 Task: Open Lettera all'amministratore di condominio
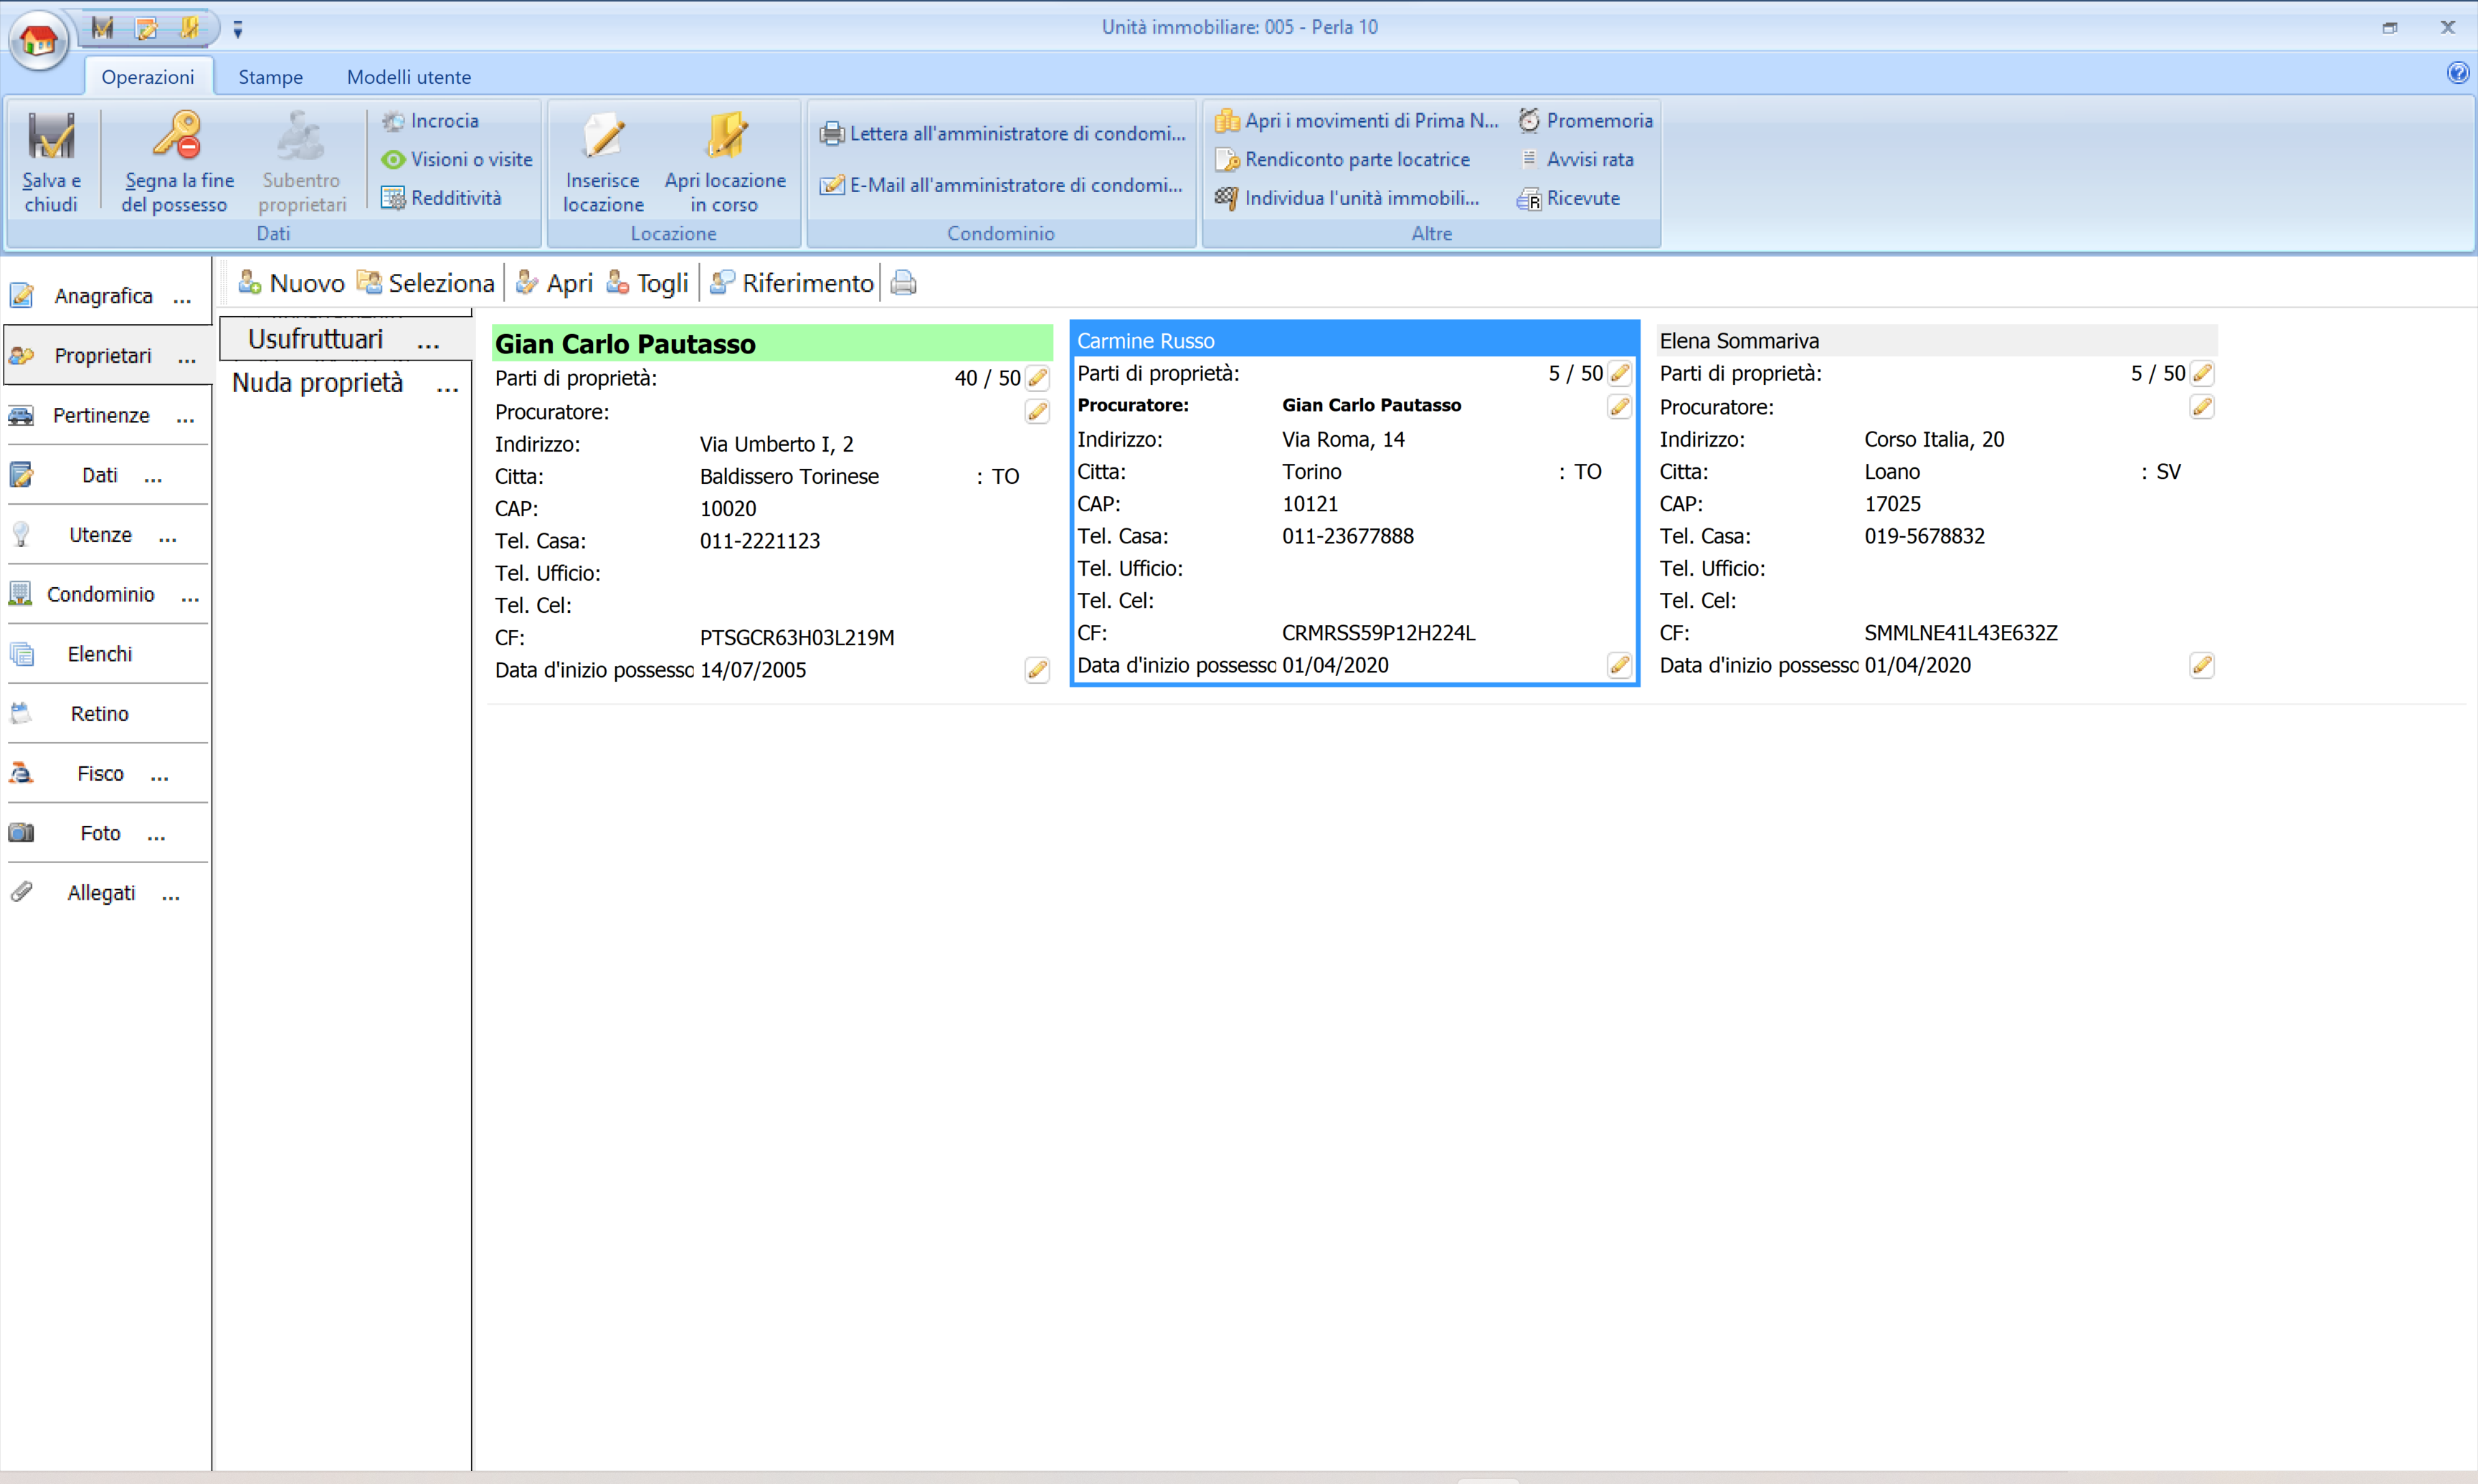pos(1002,133)
